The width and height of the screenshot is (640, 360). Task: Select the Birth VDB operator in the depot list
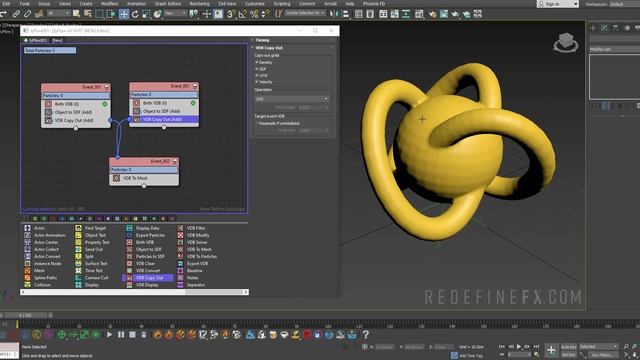pyautogui.click(x=140, y=242)
